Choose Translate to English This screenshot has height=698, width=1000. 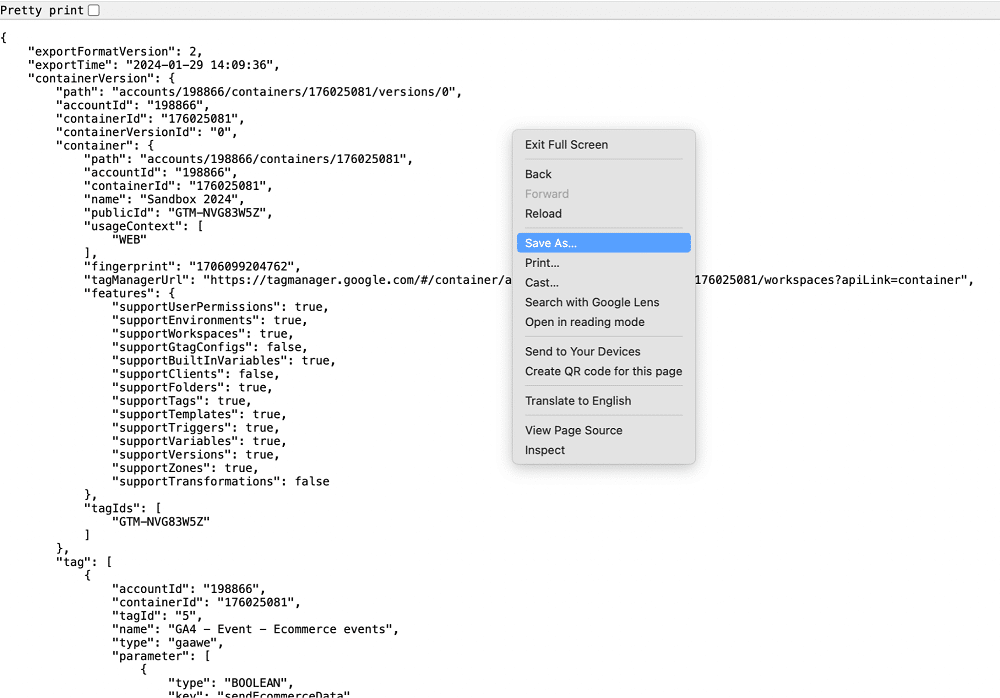[x=580, y=400]
